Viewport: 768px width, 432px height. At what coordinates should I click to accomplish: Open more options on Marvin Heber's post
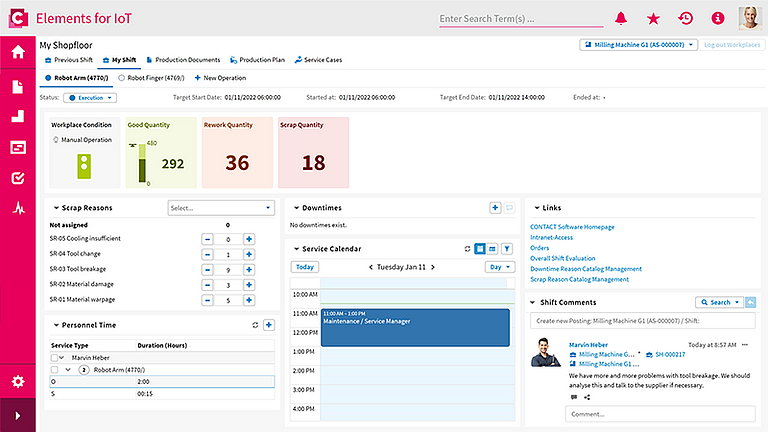(x=745, y=345)
